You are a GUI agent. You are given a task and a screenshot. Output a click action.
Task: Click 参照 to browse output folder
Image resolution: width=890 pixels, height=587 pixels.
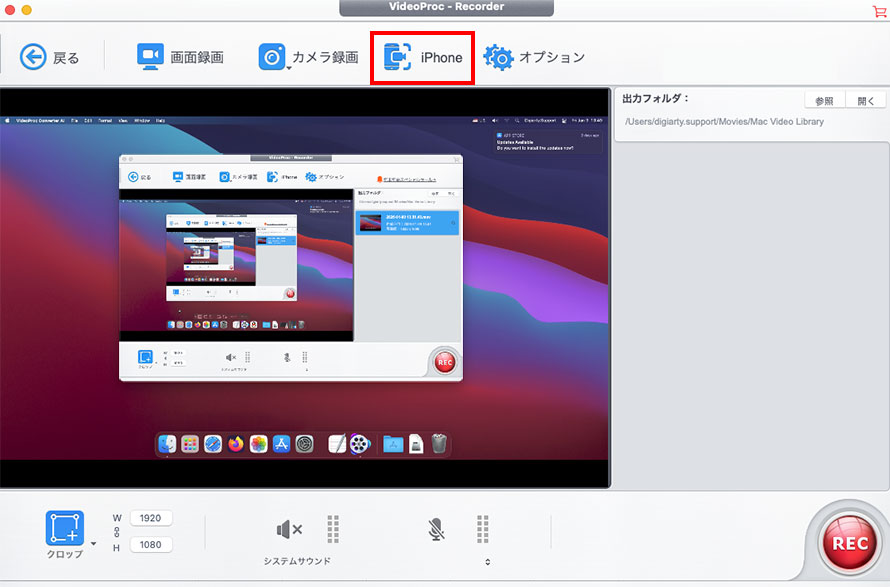point(826,99)
